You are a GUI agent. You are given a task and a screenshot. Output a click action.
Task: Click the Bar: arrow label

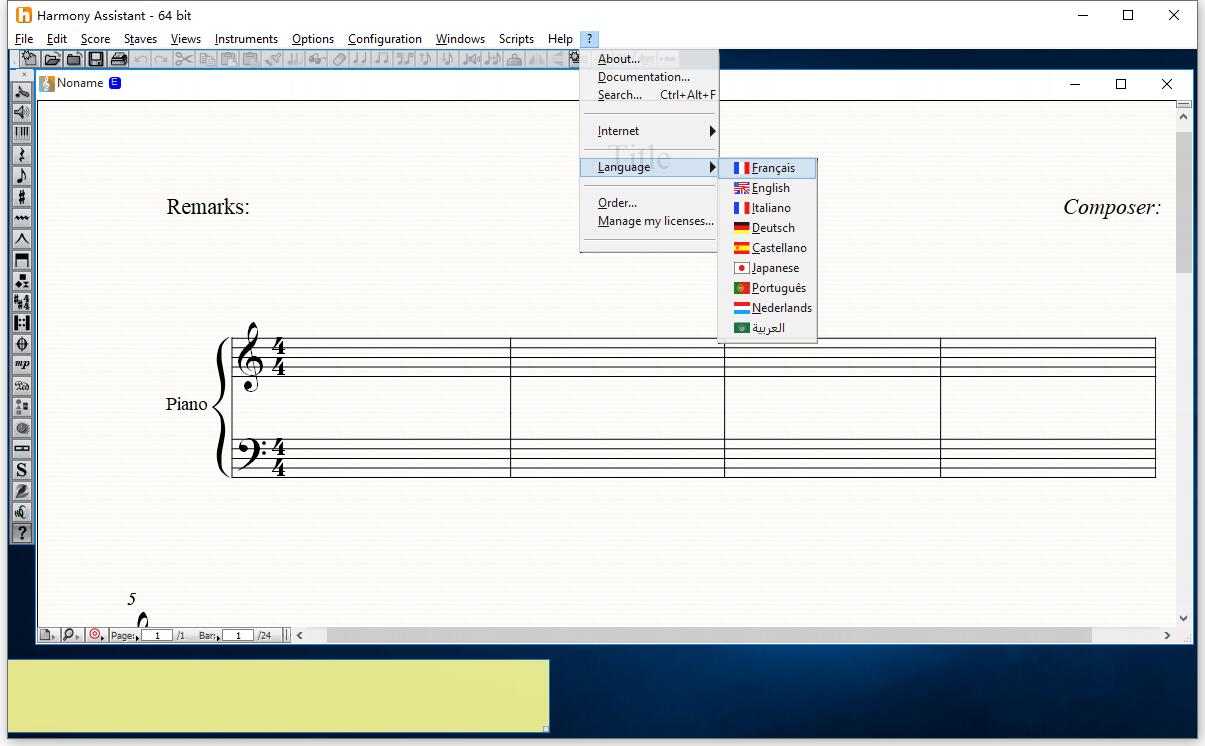(209, 635)
